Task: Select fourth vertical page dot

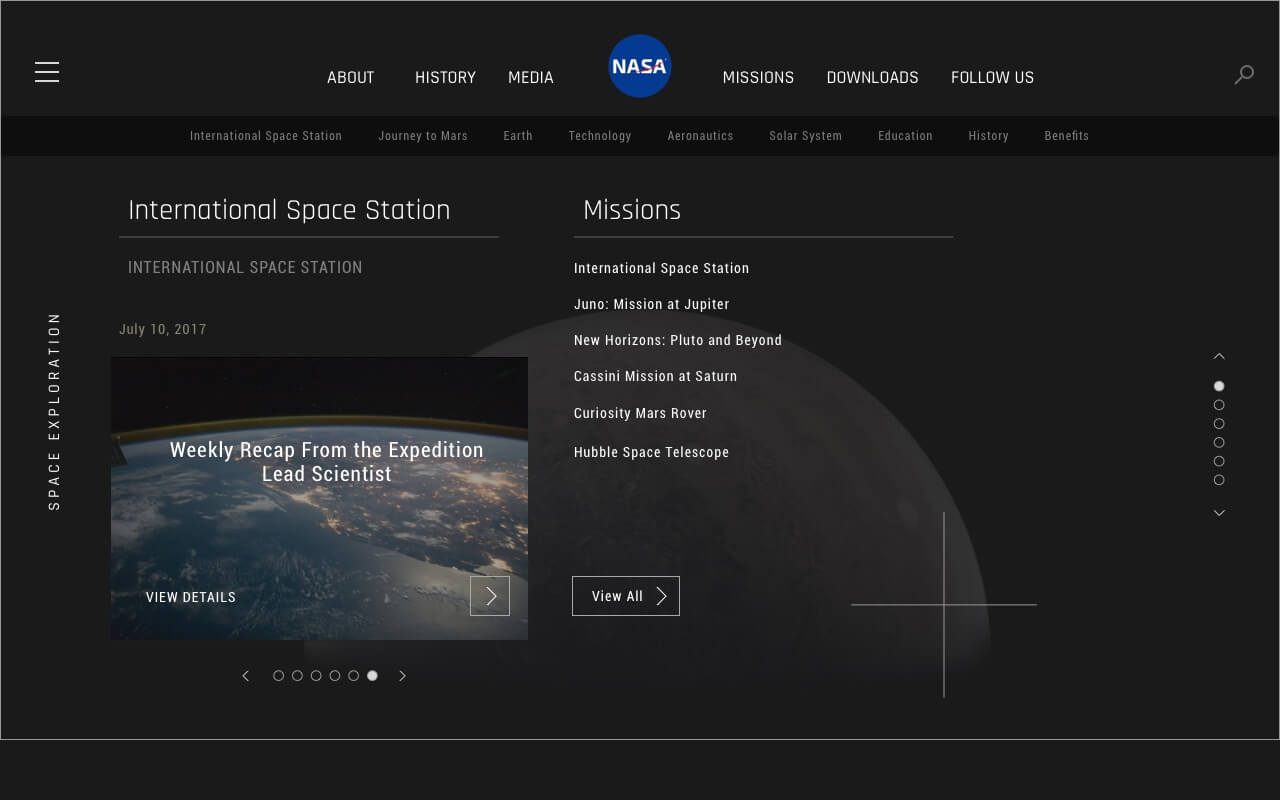Action: point(1219,442)
